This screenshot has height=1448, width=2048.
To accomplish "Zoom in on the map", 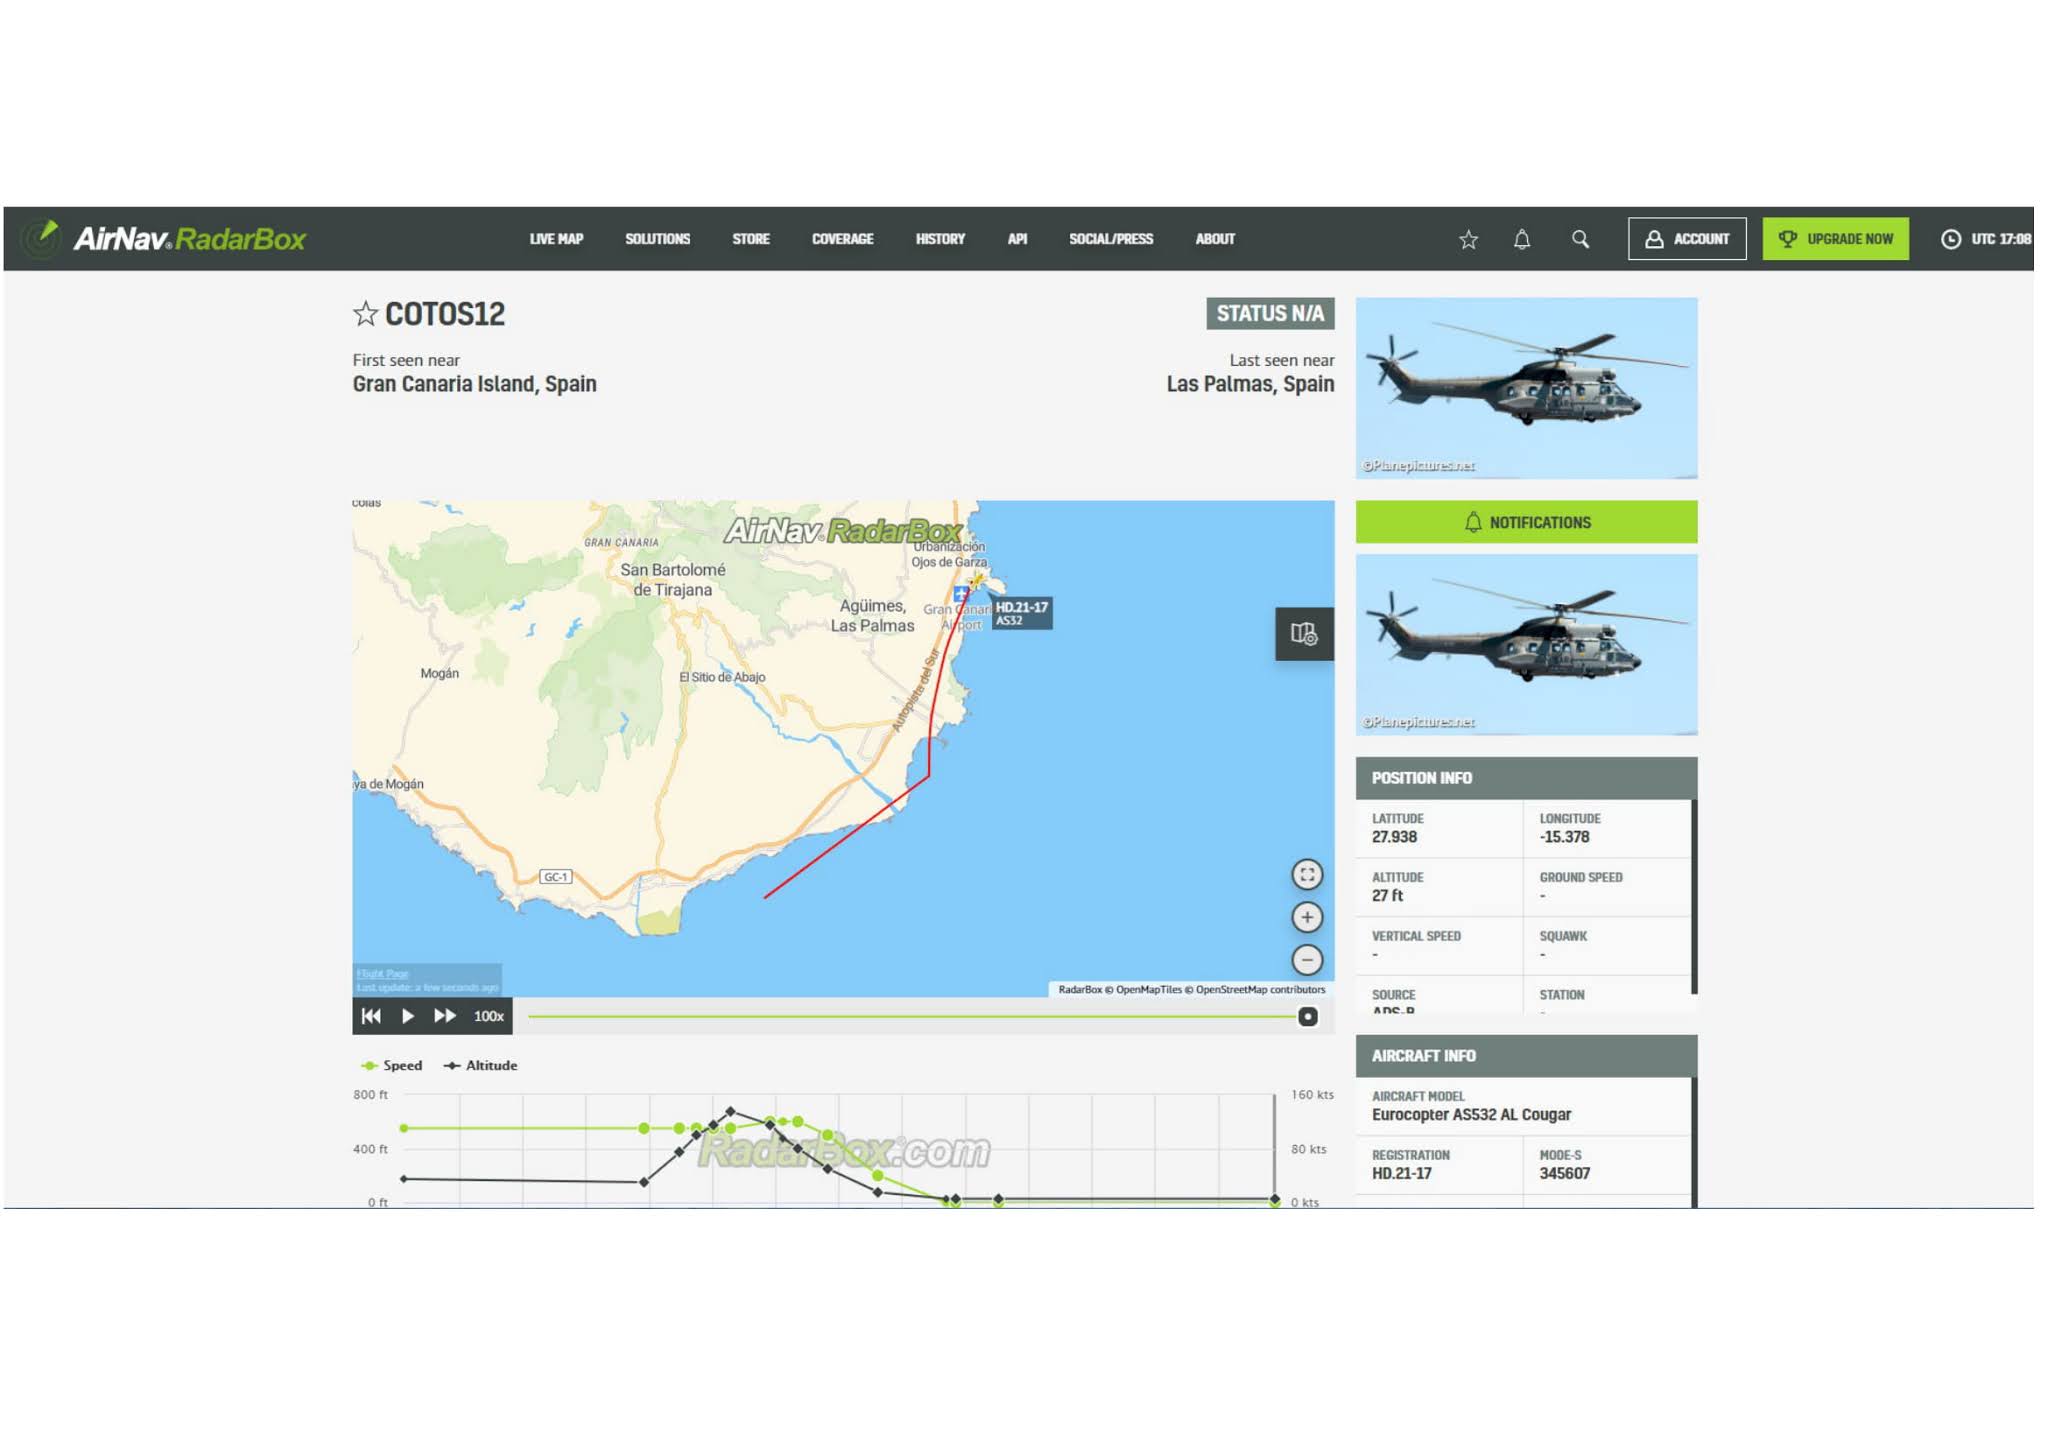I will click(1306, 917).
